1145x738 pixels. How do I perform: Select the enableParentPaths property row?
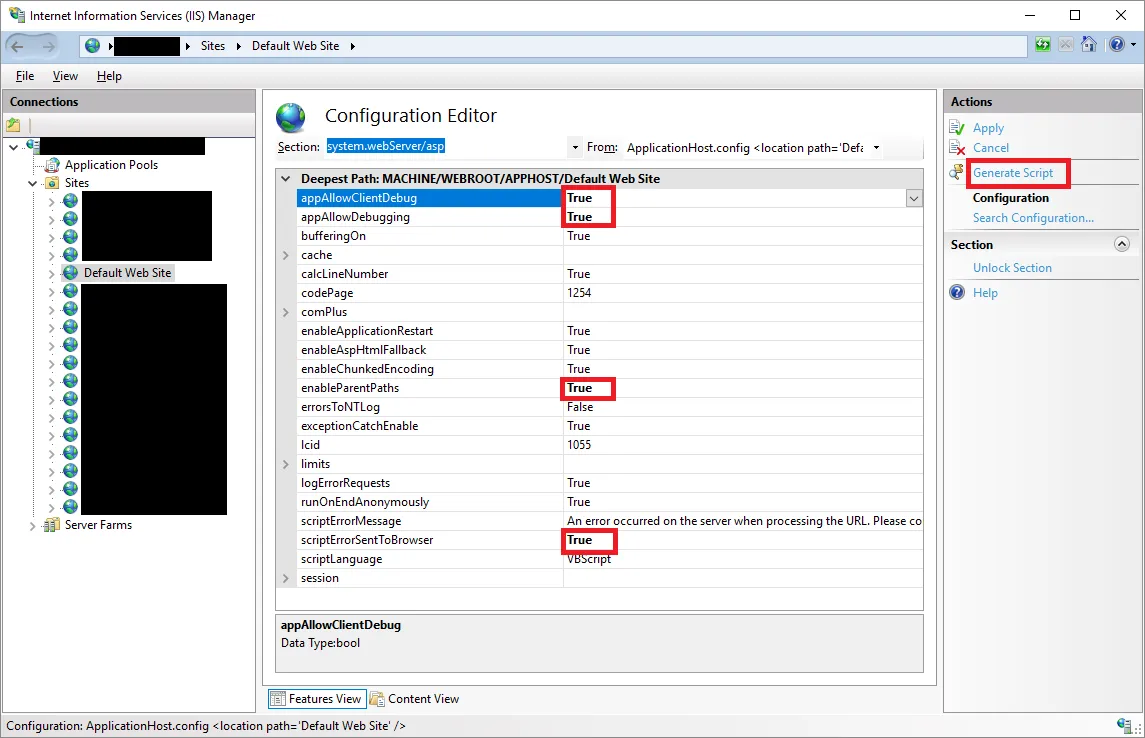pos(610,388)
